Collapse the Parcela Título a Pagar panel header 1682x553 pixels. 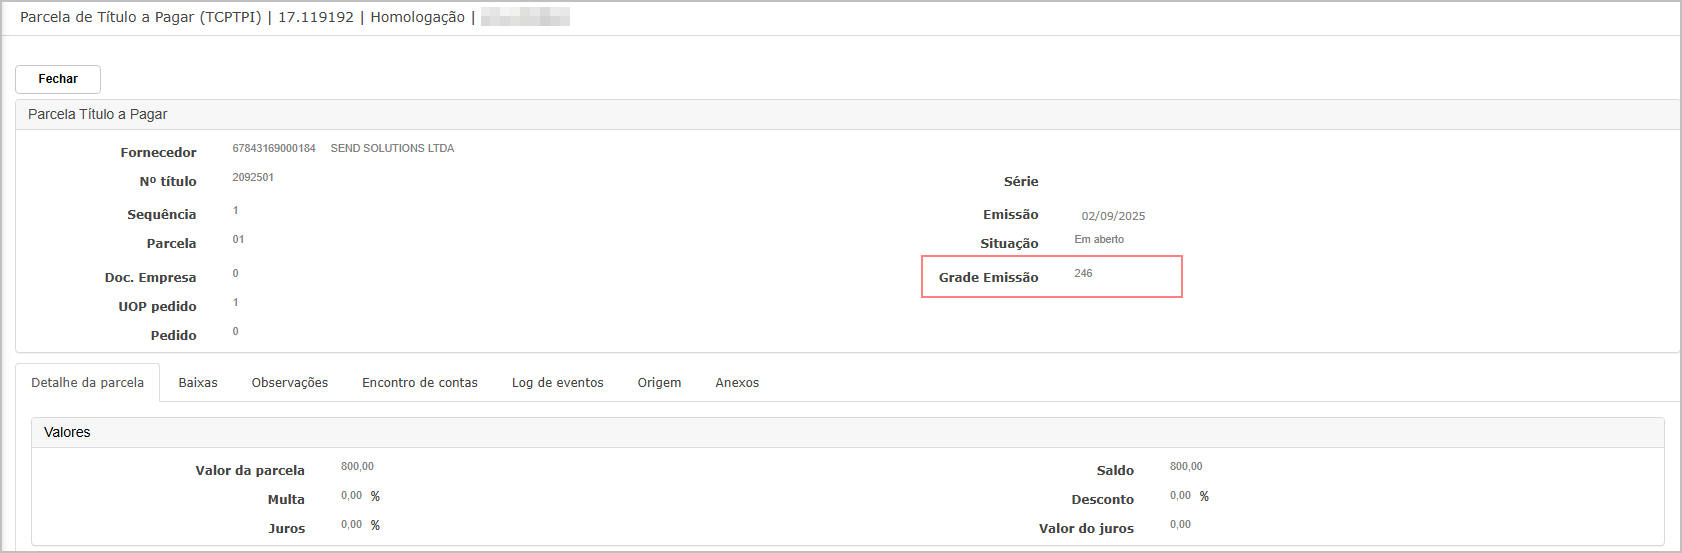click(x=98, y=115)
